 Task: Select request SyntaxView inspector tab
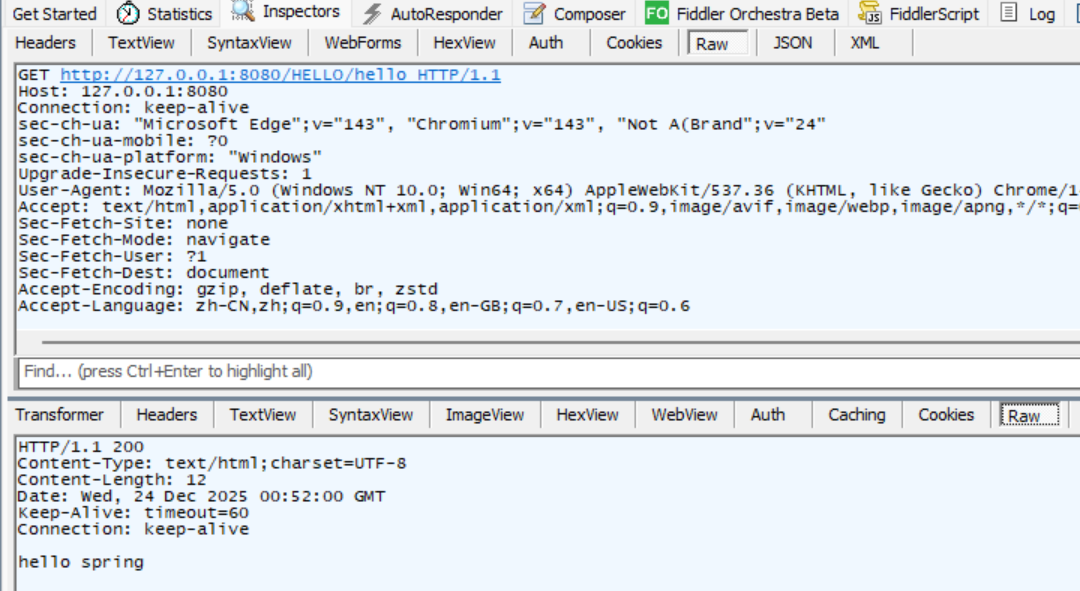[249, 43]
